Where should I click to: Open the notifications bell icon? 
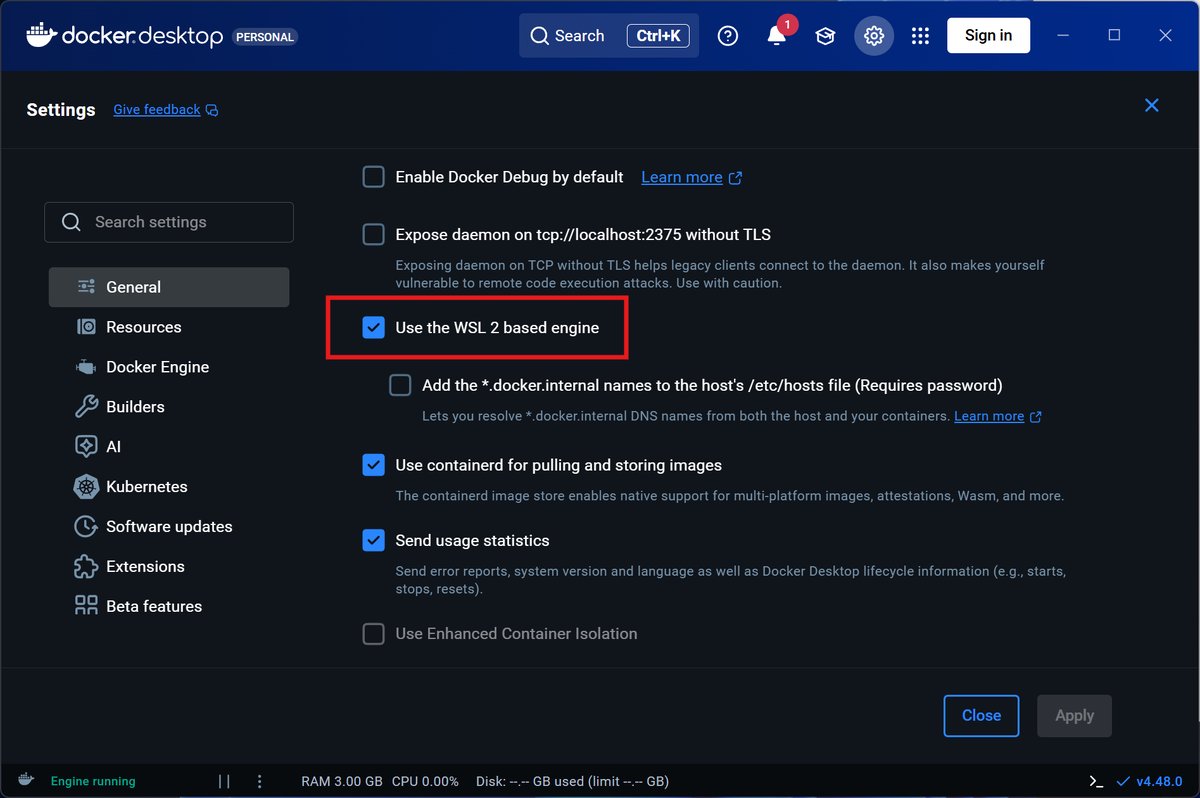pos(776,36)
